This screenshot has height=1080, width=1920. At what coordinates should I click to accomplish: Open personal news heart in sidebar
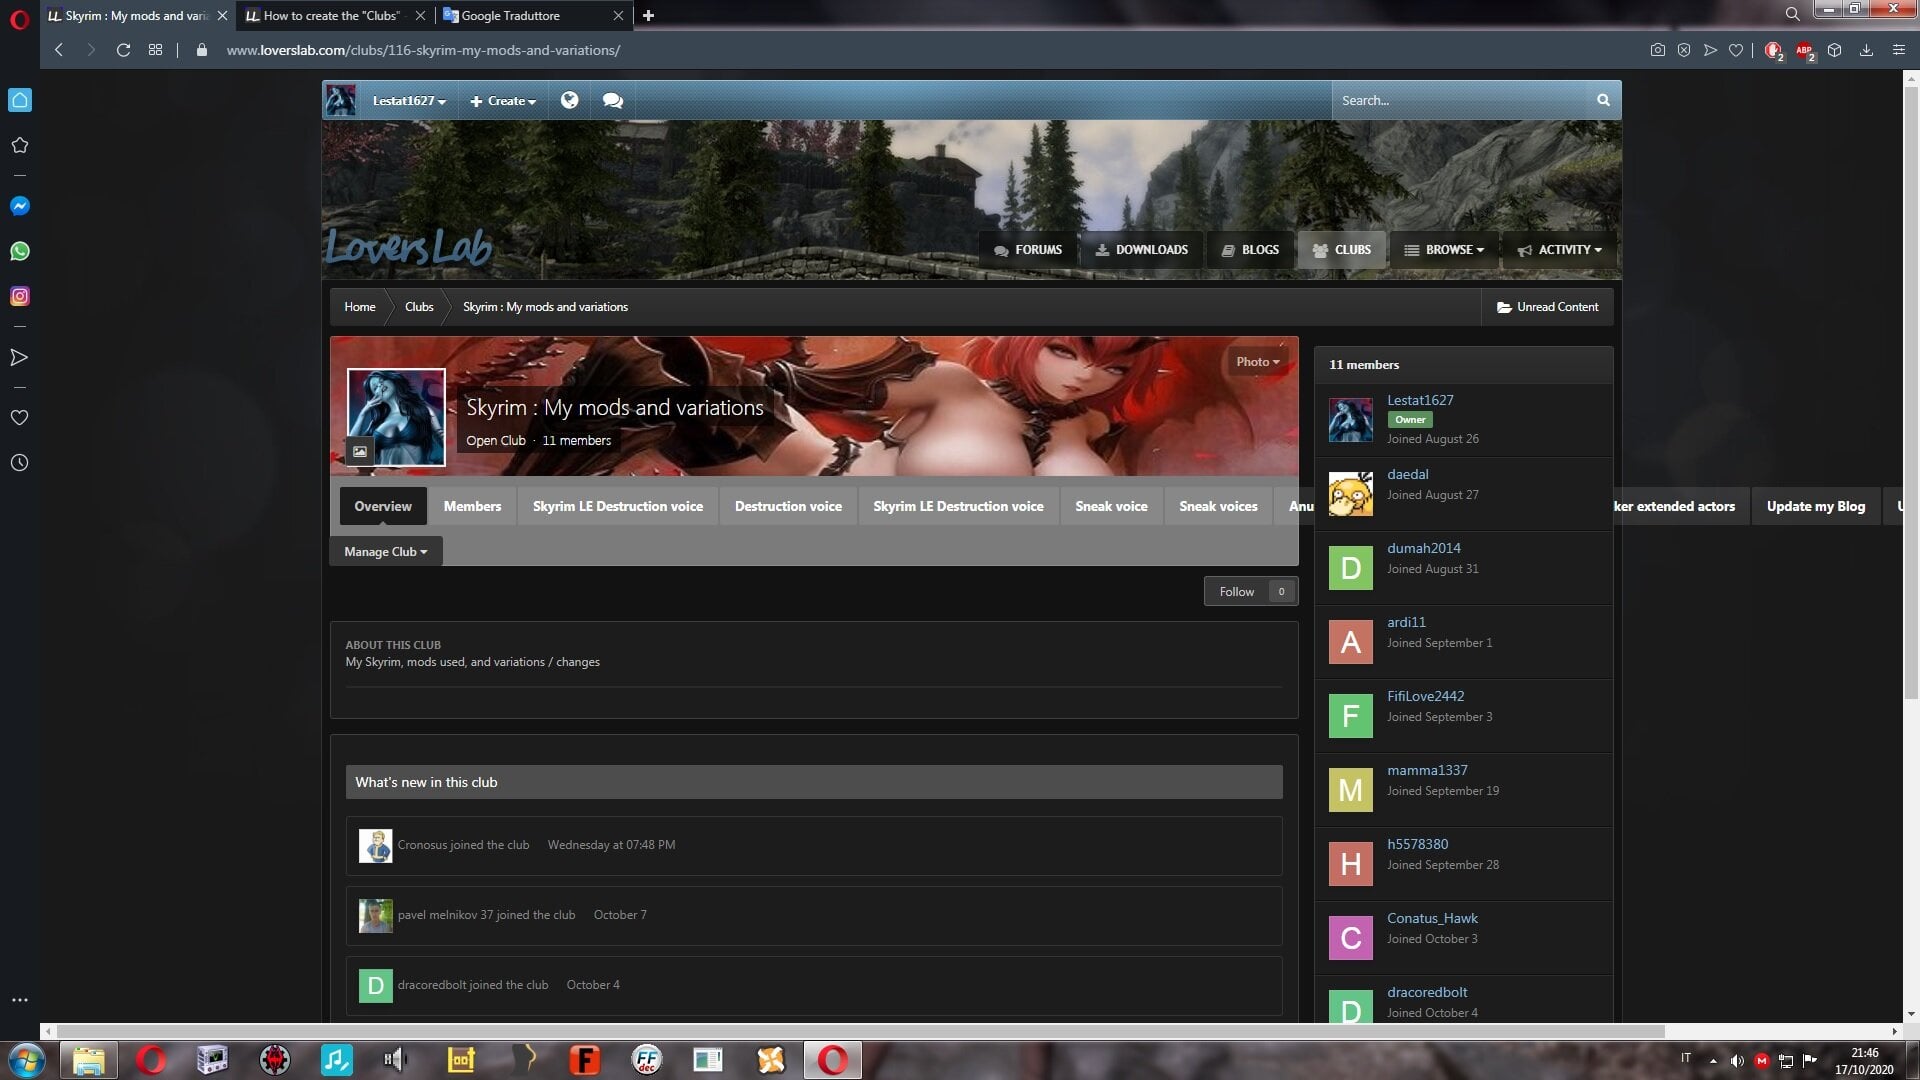20,418
